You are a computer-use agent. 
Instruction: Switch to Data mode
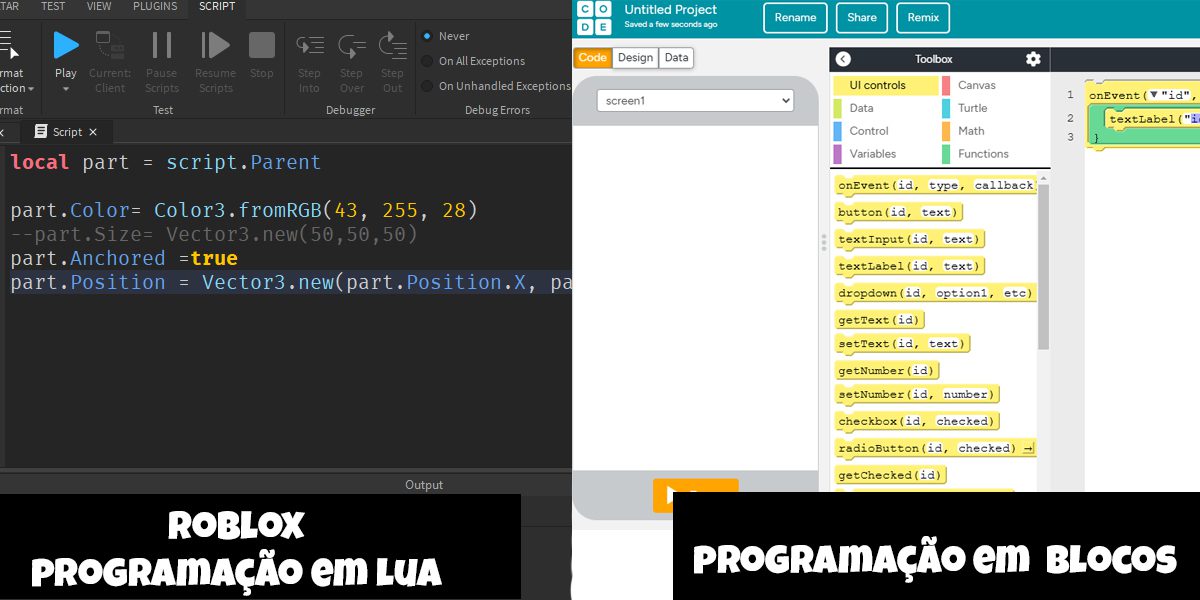[x=677, y=58]
